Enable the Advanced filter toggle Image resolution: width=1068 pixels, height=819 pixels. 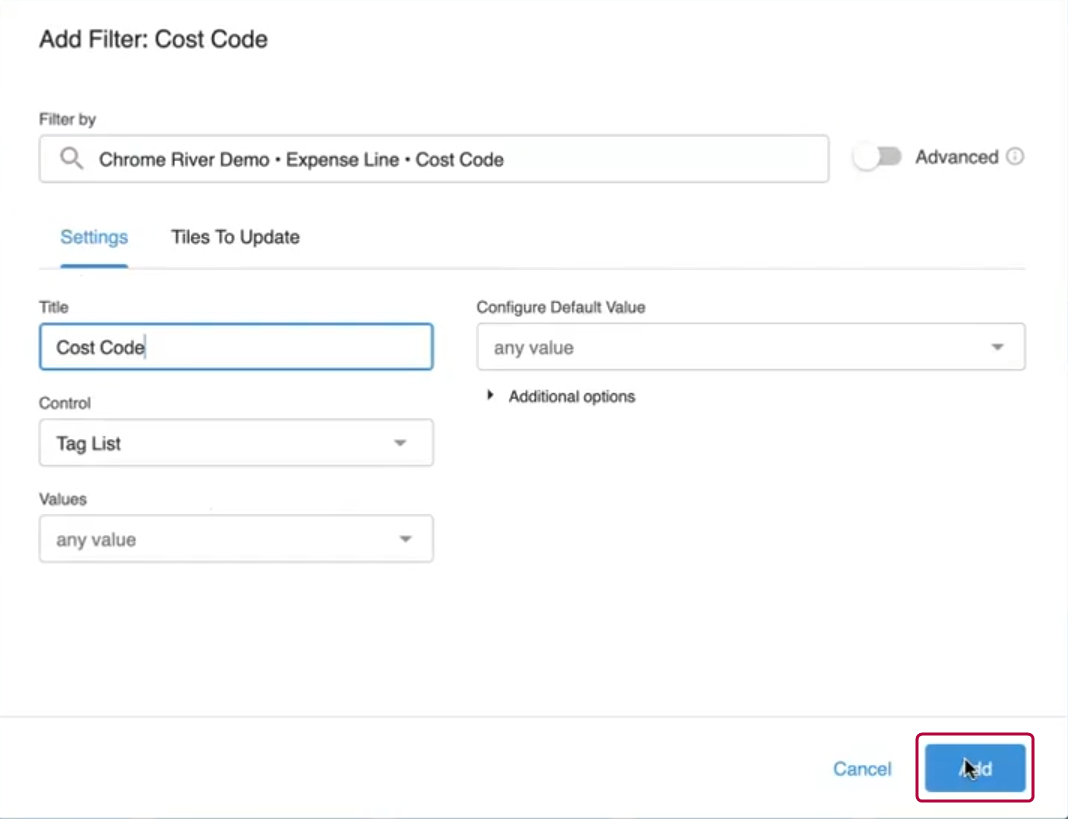(878, 156)
